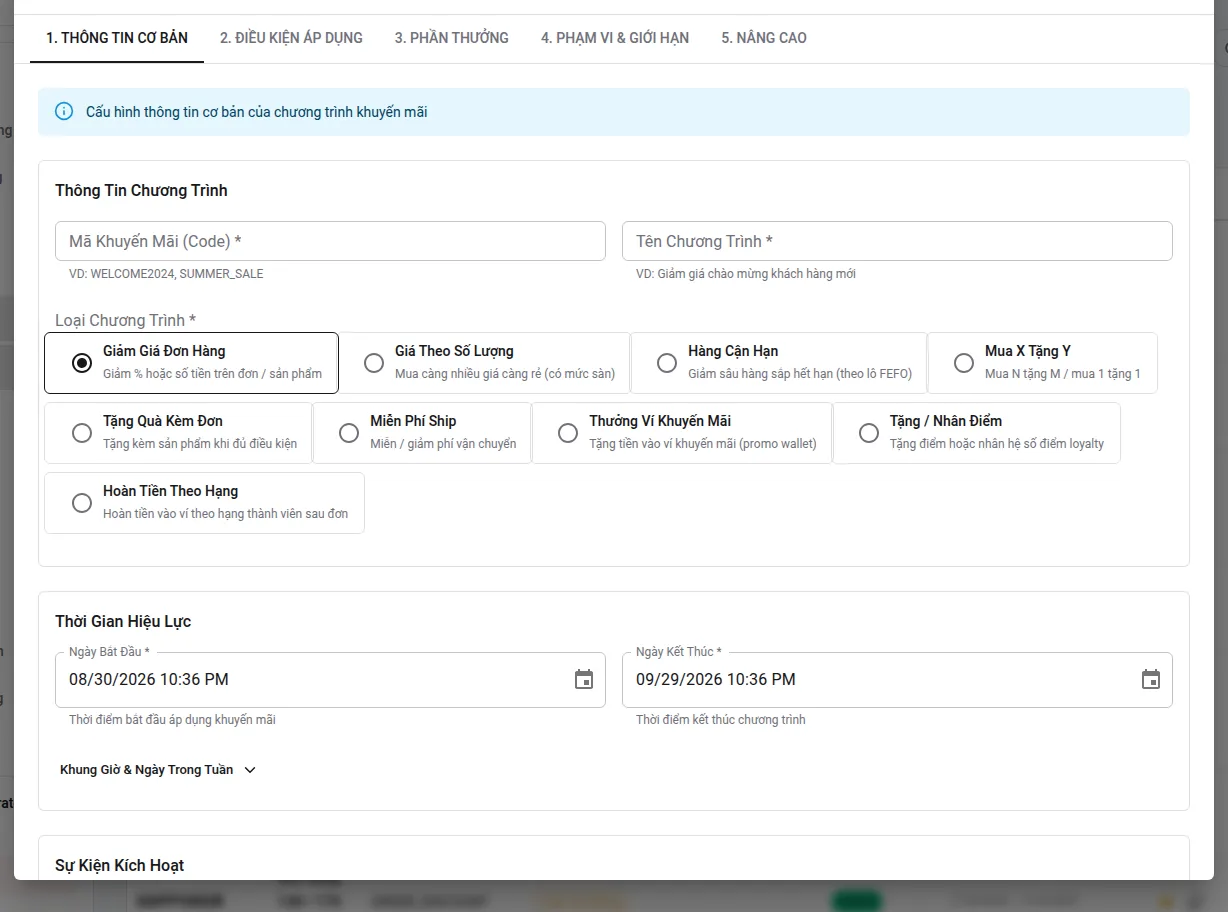Focus the Tên Chương Trình field
Screen dimensions: 1228x912
point(897,241)
